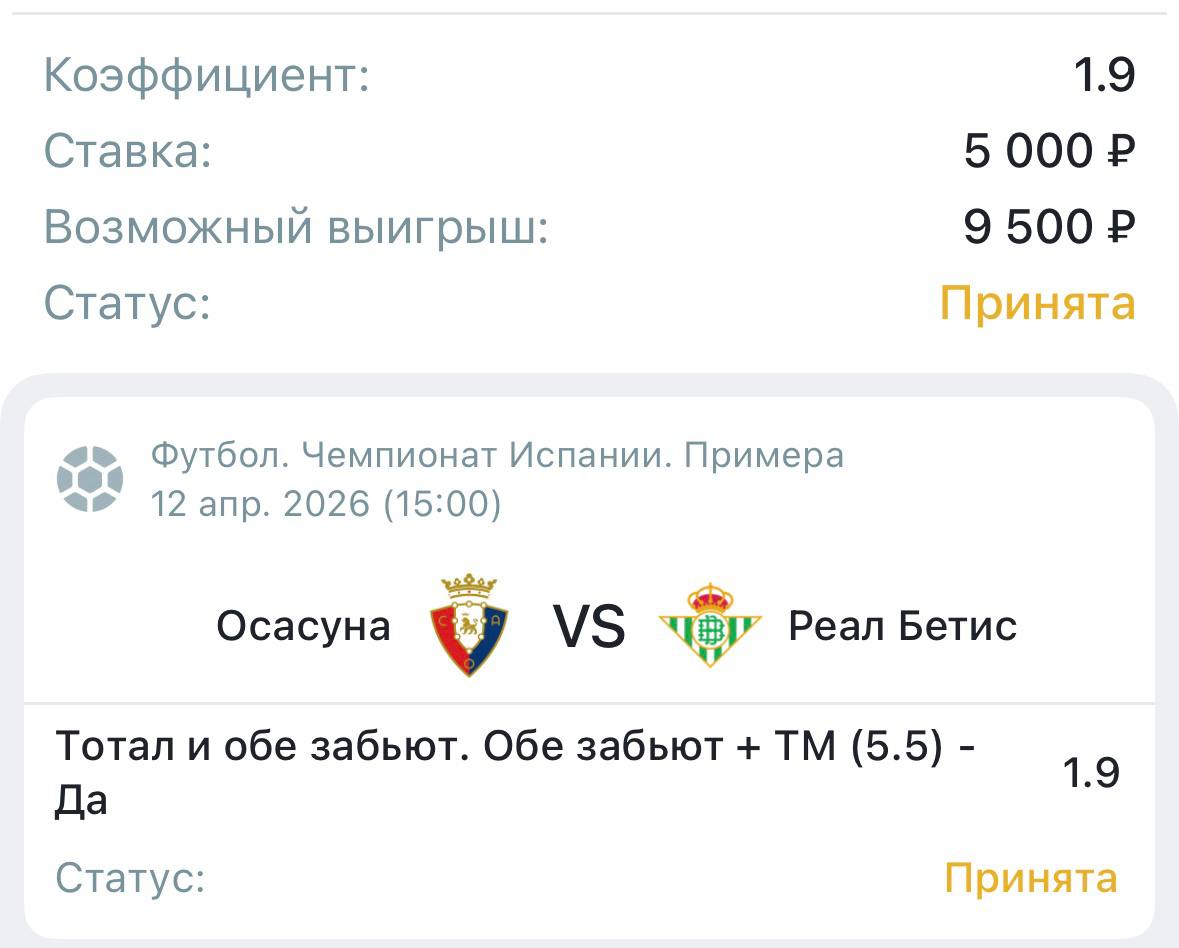
Task: Select the Осасуна team name
Action: (304, 626)
